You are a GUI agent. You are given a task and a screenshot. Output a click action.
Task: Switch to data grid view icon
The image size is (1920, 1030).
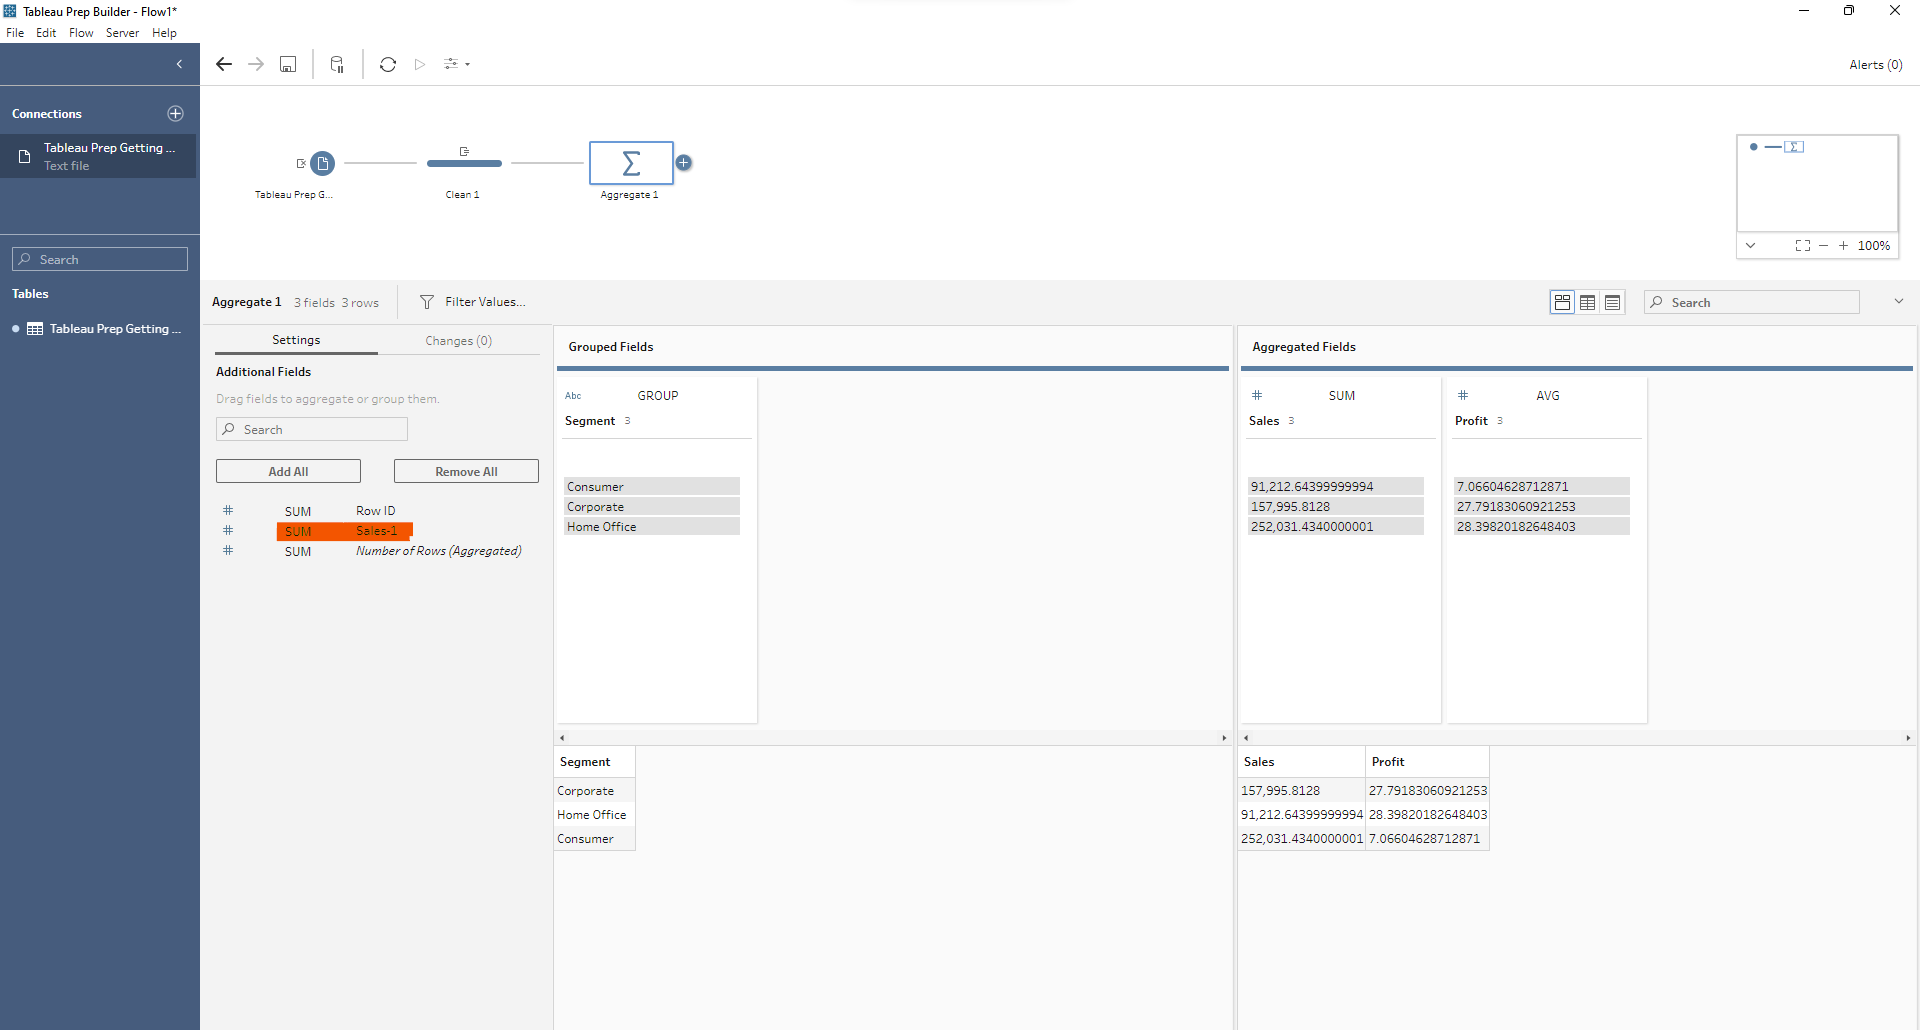point(1587,302)
